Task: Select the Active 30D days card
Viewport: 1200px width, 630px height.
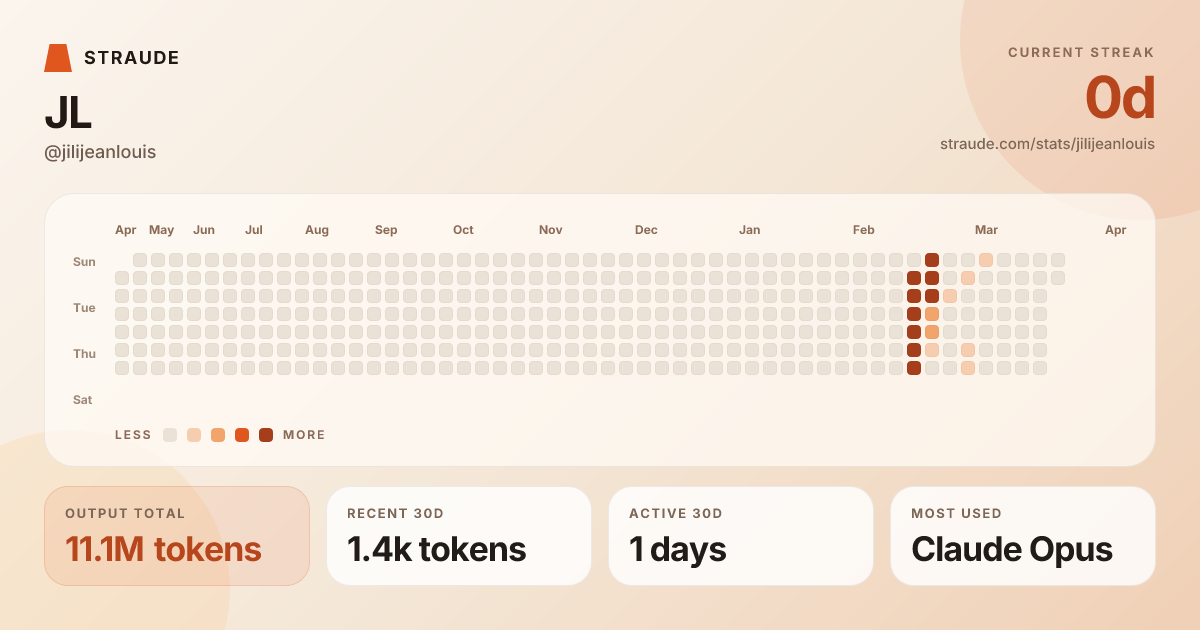Action: [741, 536]
